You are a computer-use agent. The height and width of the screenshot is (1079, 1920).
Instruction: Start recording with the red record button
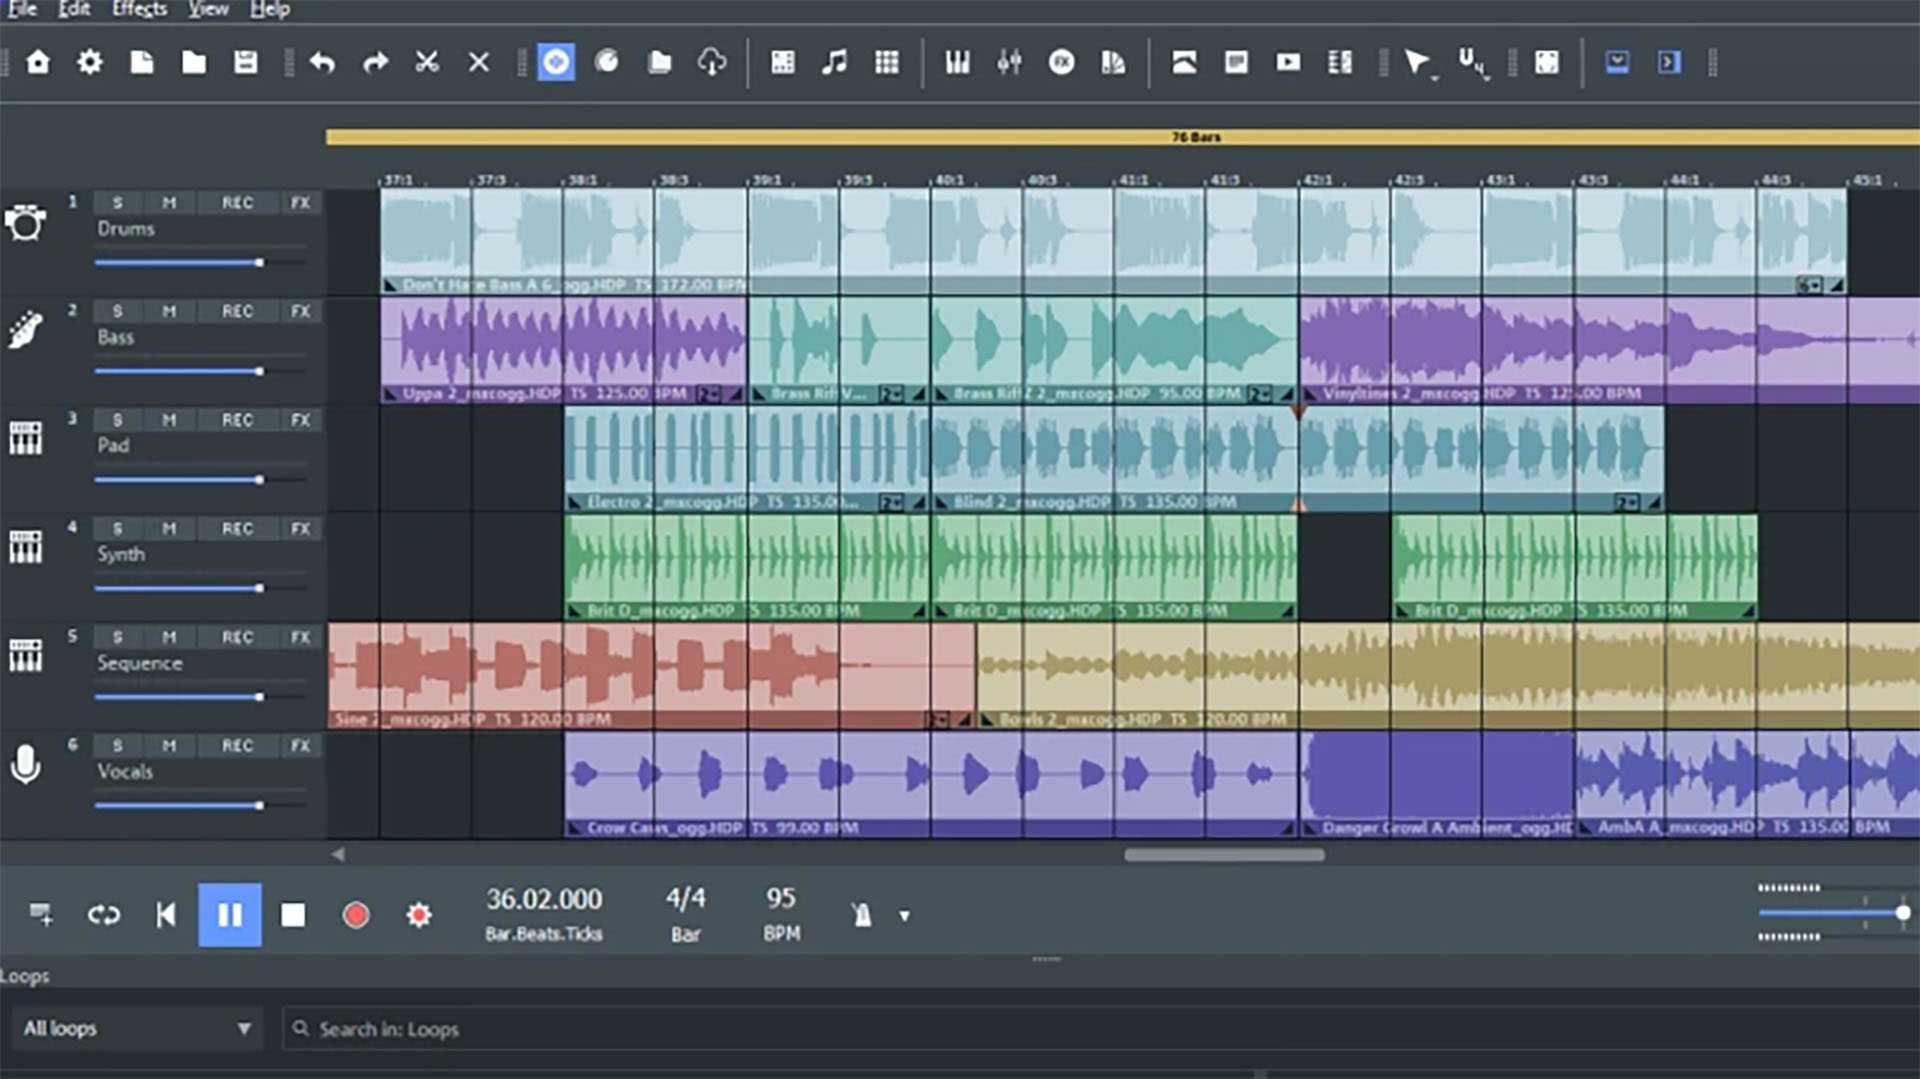click(356, 915)
